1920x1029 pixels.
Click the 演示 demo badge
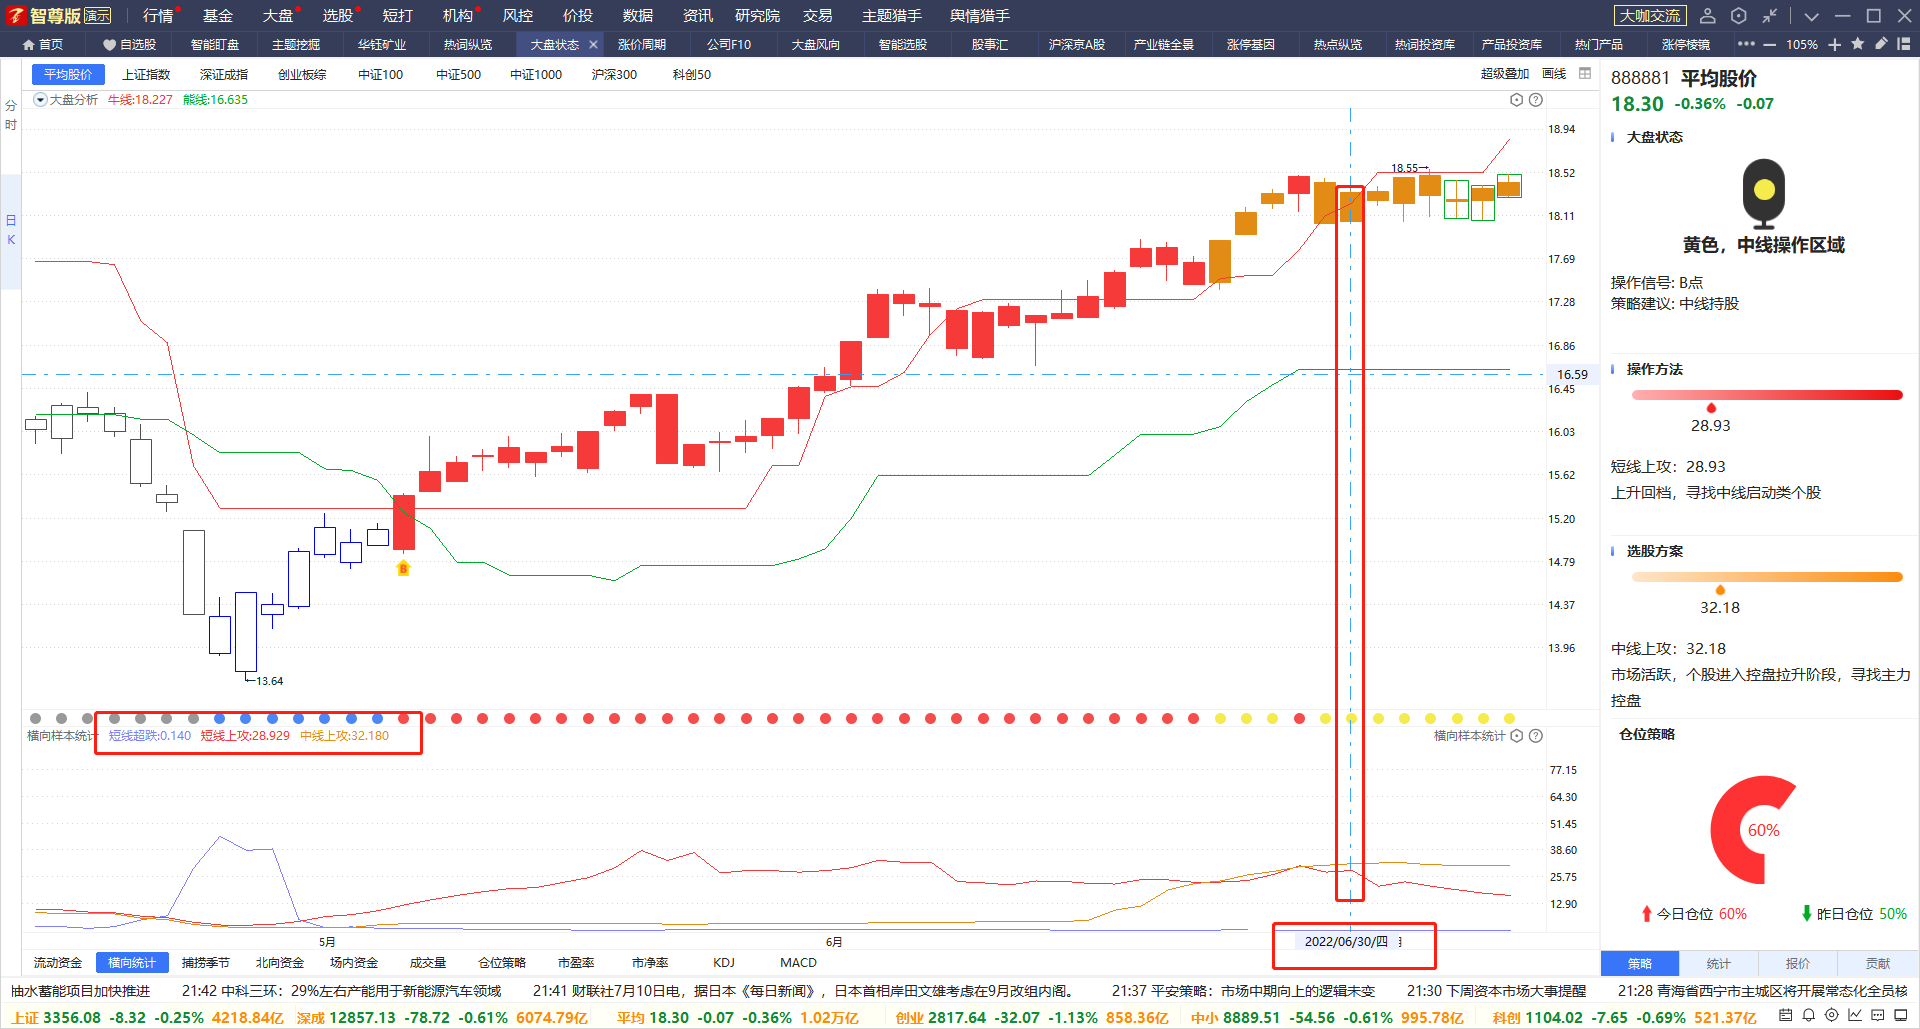(97, 16)
